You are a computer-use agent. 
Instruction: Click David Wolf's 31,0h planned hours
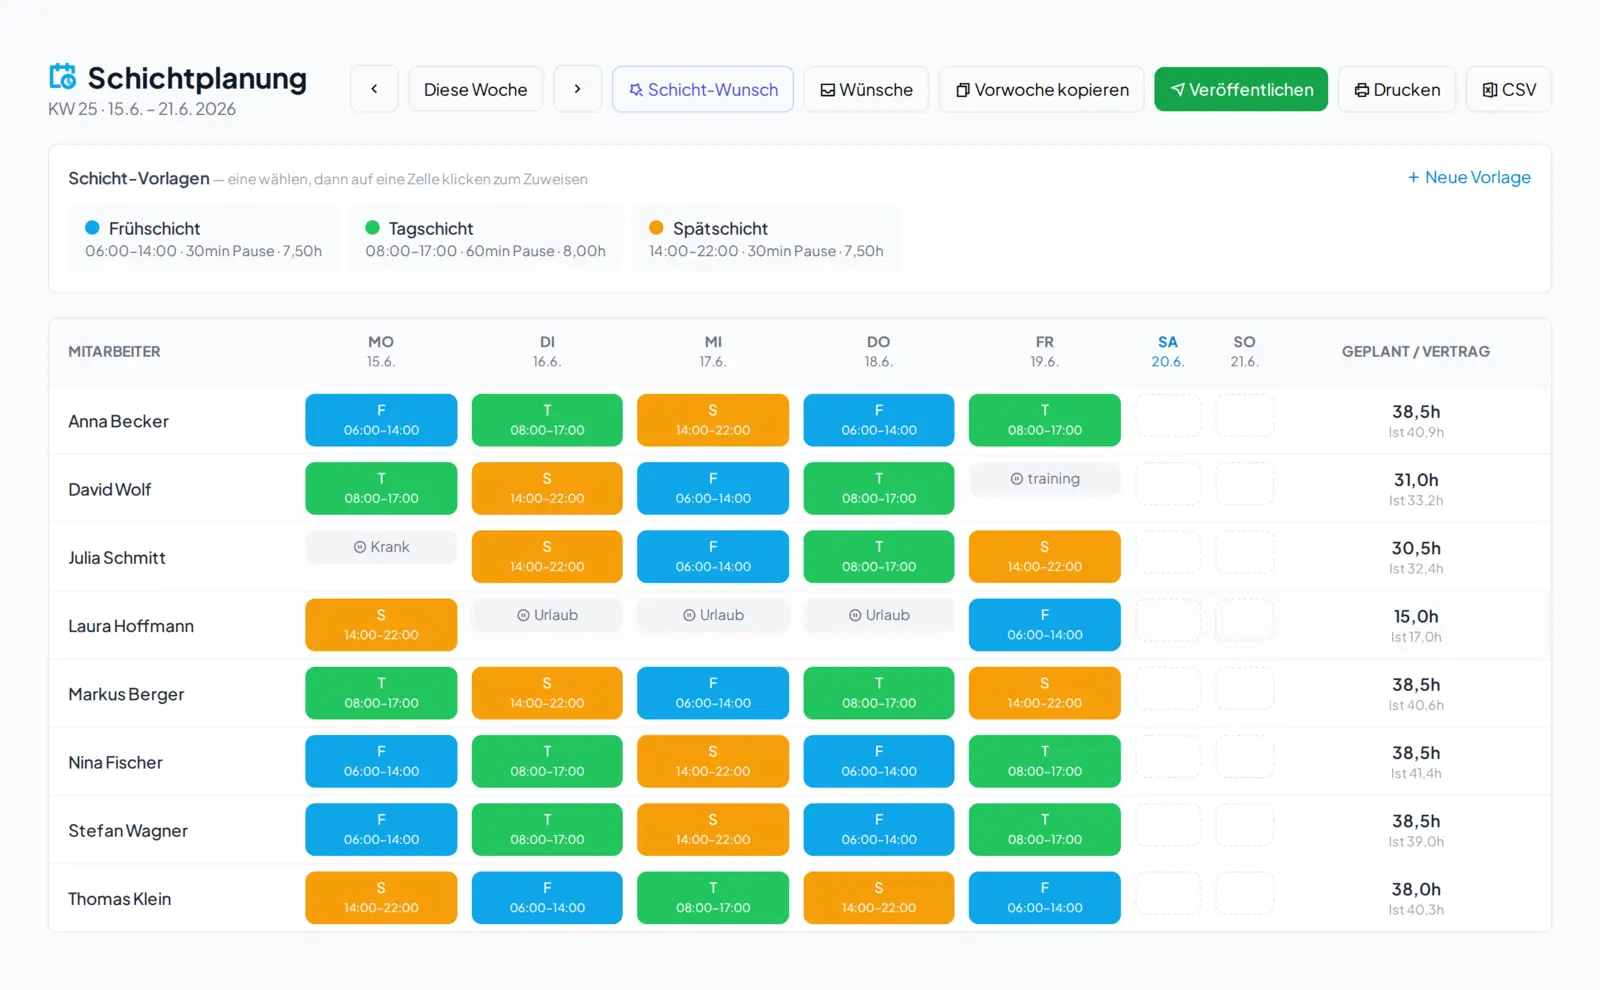tap(1416, 480)
